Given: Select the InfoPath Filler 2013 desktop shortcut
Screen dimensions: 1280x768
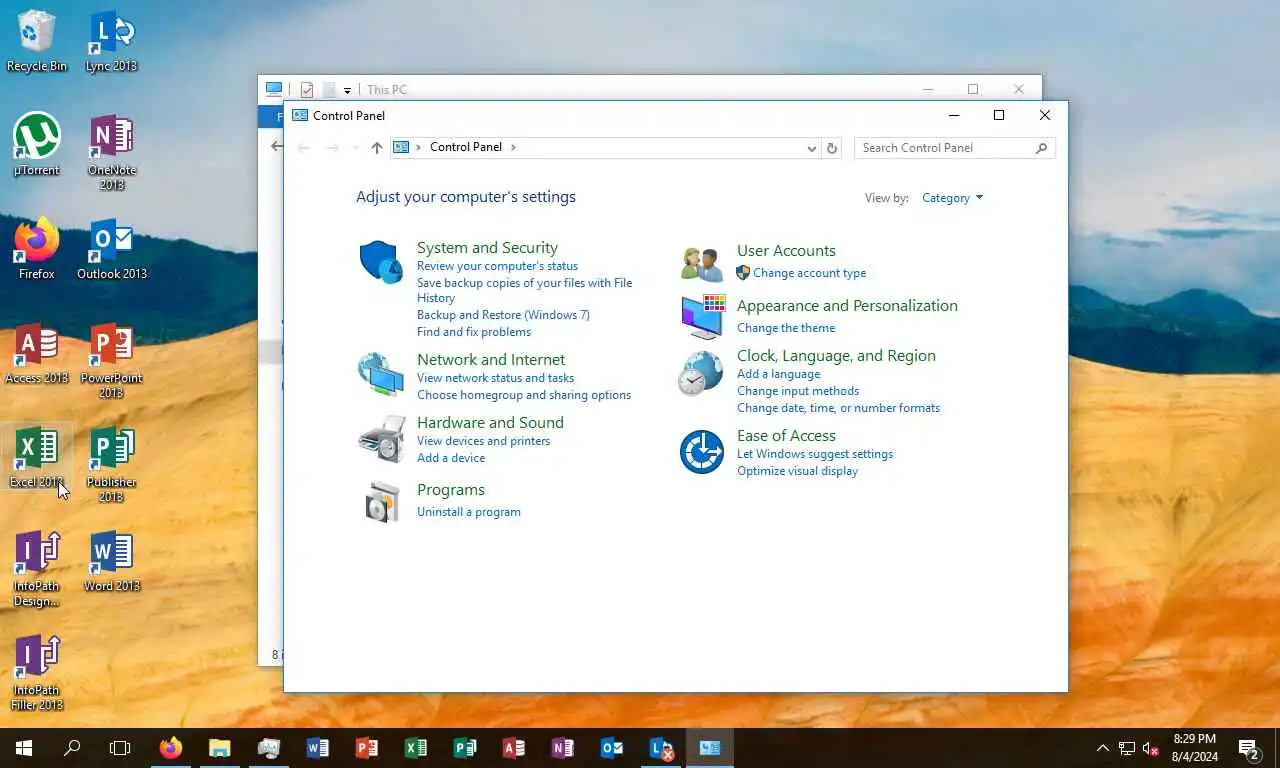Looking at the screenshot, I should [37, 672].
